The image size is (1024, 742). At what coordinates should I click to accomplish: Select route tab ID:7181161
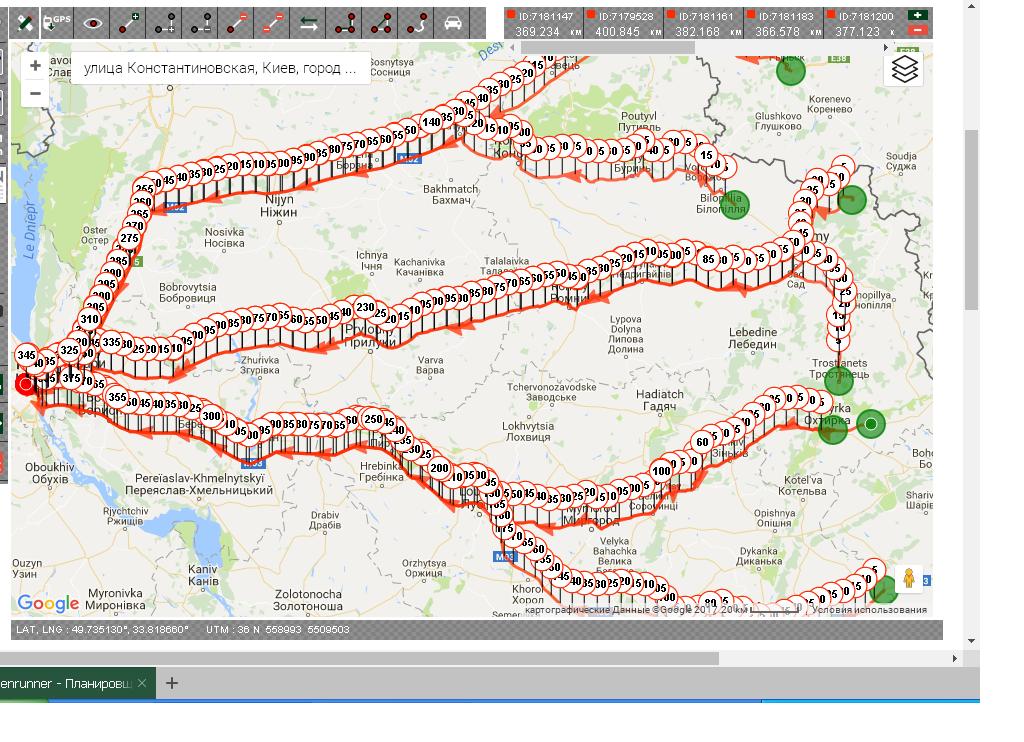pos(705,23)
